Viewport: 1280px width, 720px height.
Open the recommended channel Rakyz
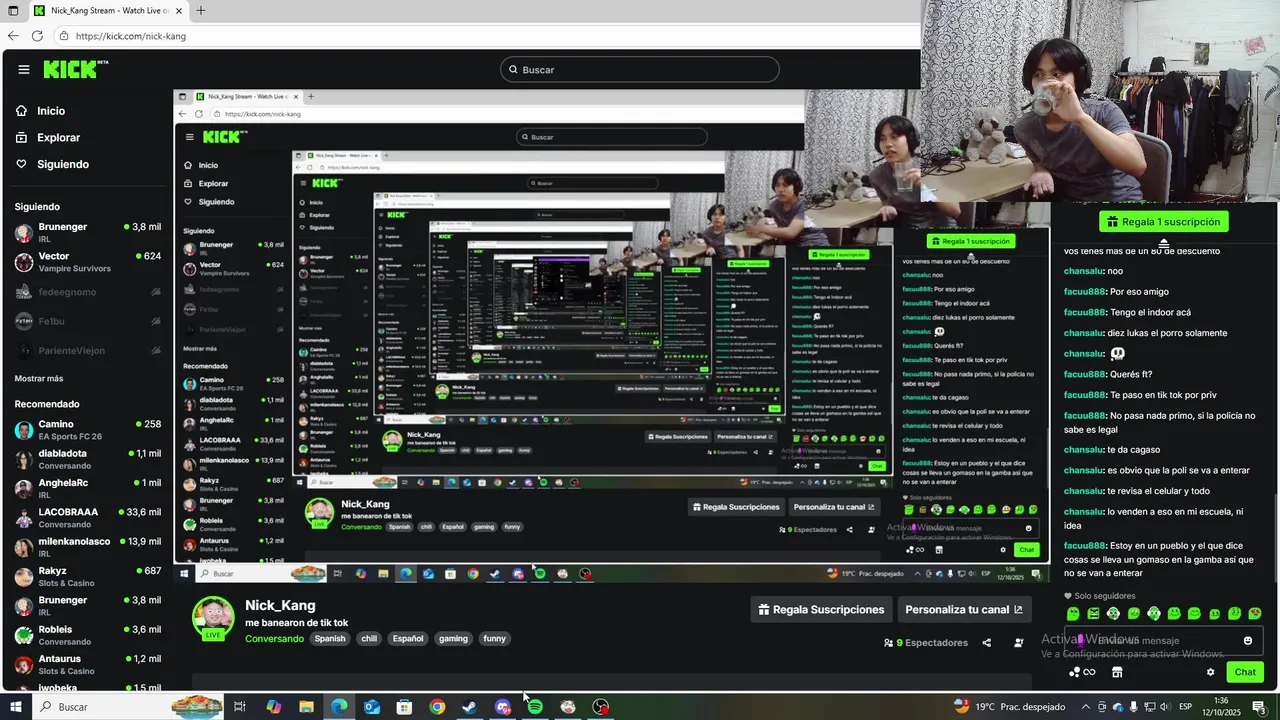click(88, 577)
